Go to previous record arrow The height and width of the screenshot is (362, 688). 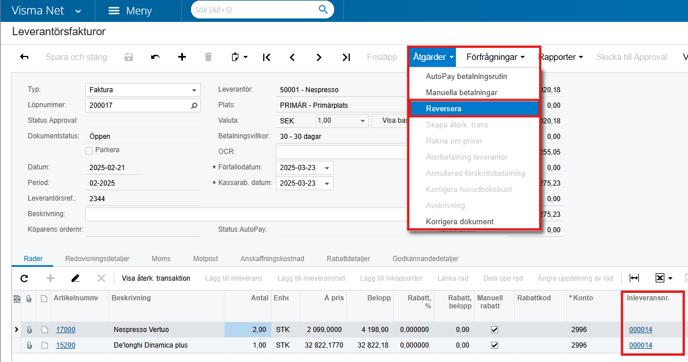(x=292, y=57)
